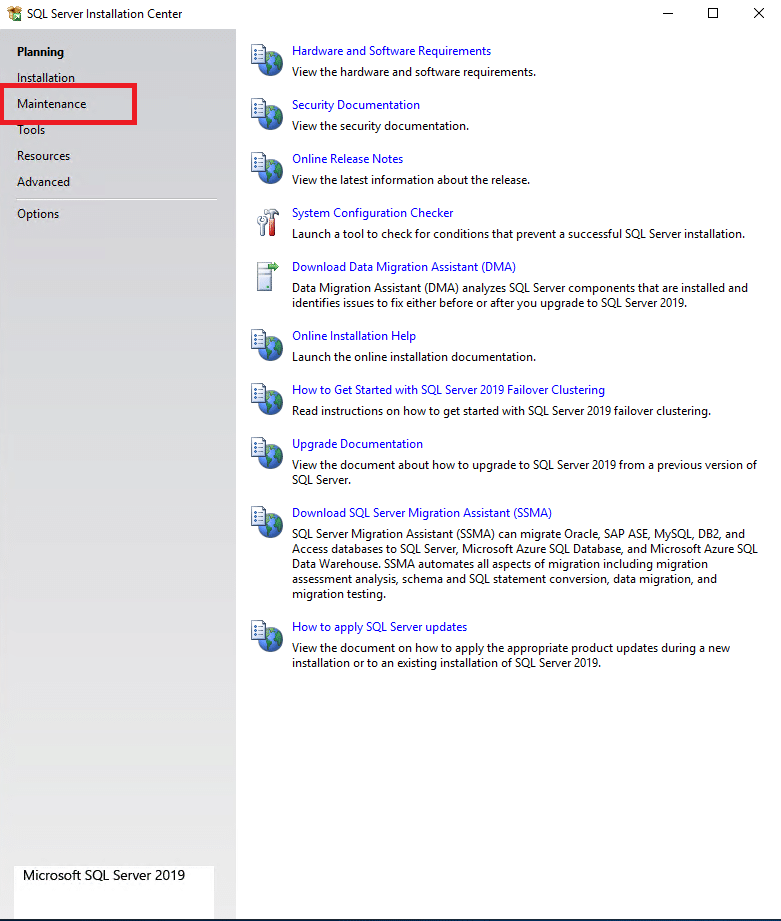Click the SQL Server updates document icon
The image size is (781, 921).
point(267,636)
